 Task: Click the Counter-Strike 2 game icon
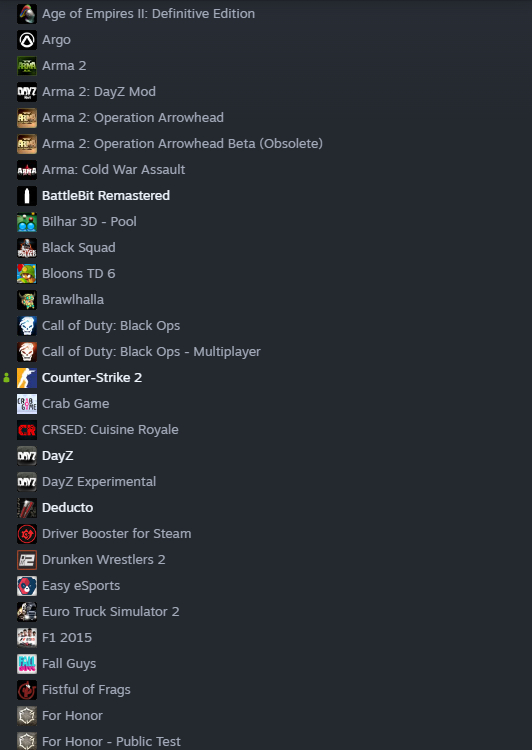click(x=27, y=378)
